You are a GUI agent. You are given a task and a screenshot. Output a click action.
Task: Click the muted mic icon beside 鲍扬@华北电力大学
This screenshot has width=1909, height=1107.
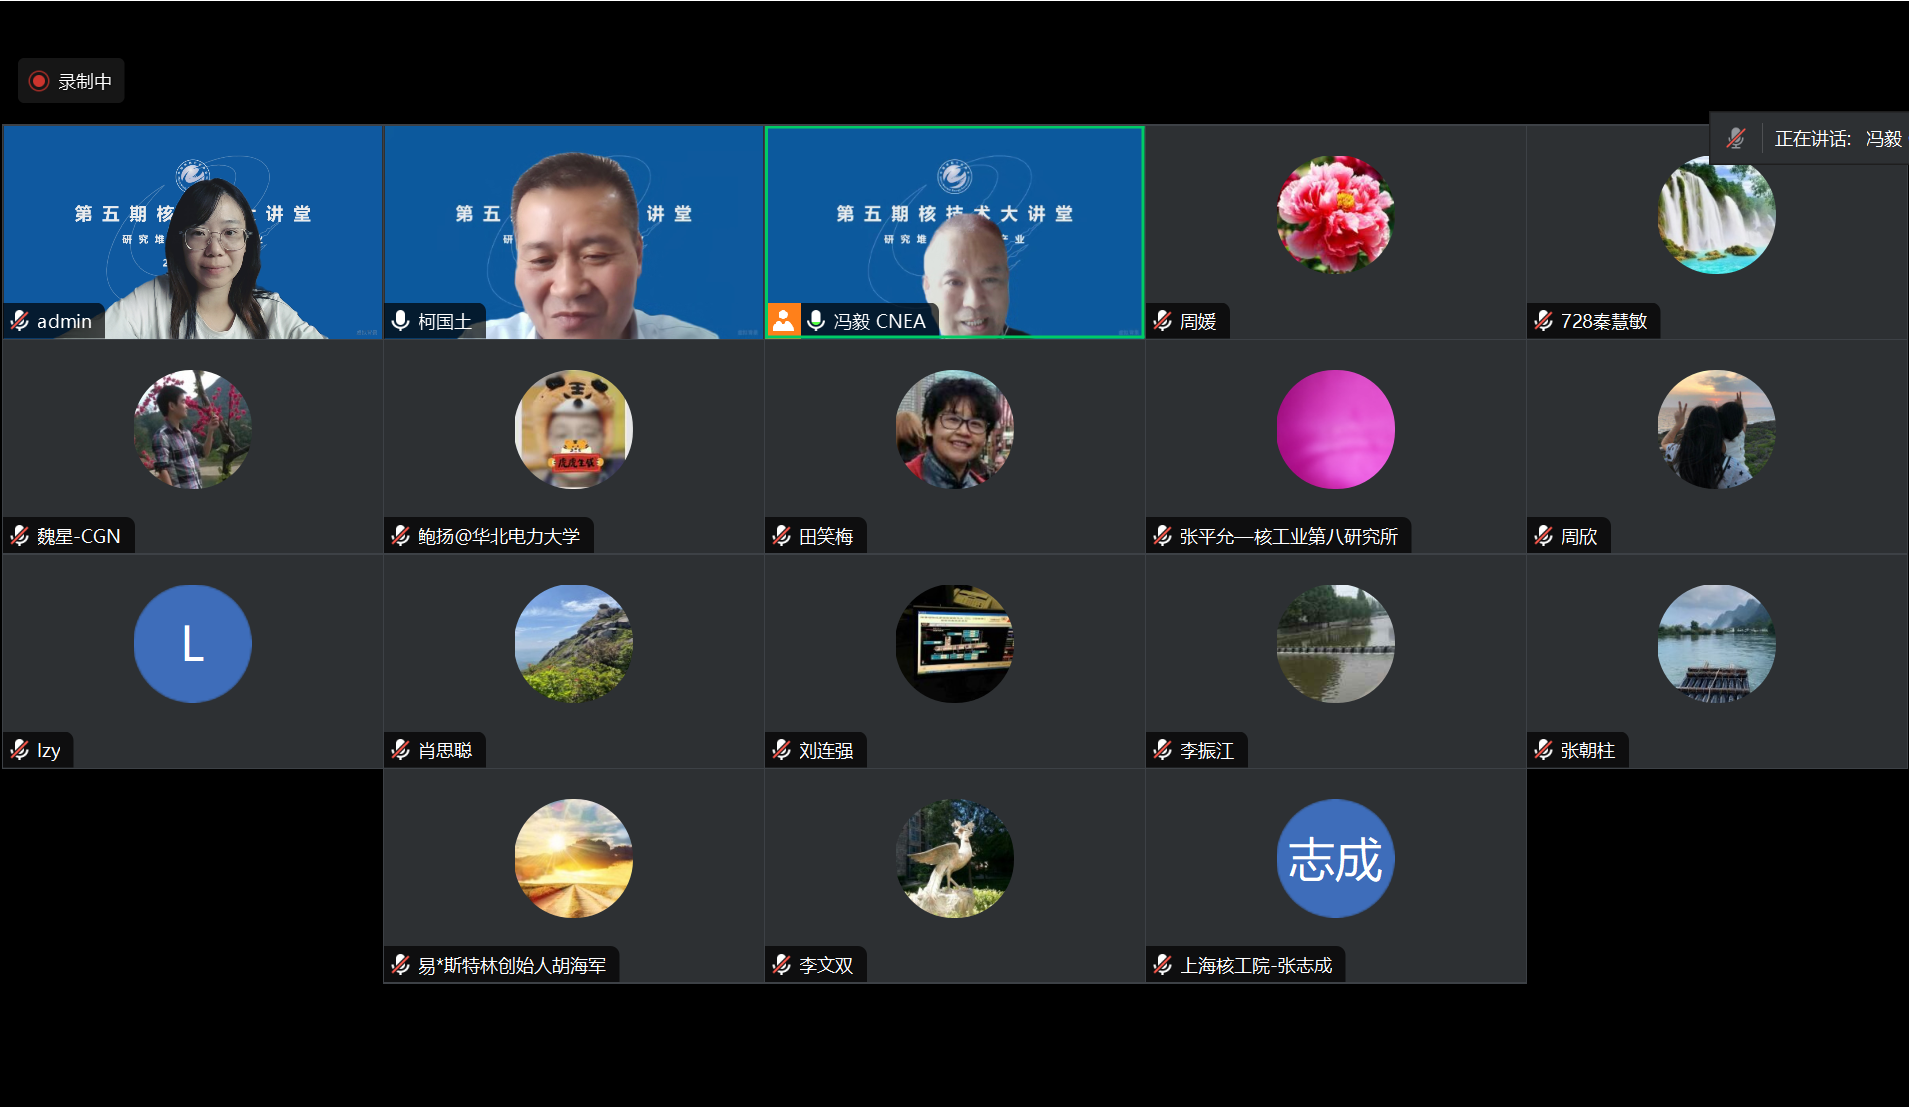tap(401, 536)
